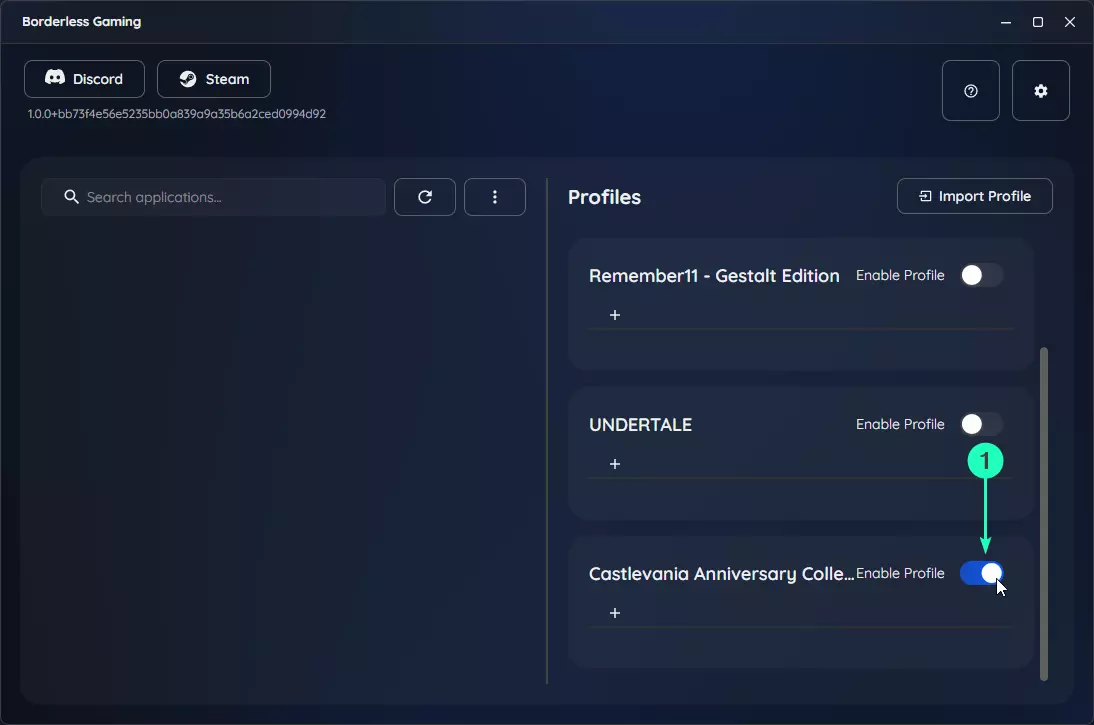The width and height of the screenshot is (1094, 725).
Task: Focus the Search applications field
Action: (x=213, y=197)
